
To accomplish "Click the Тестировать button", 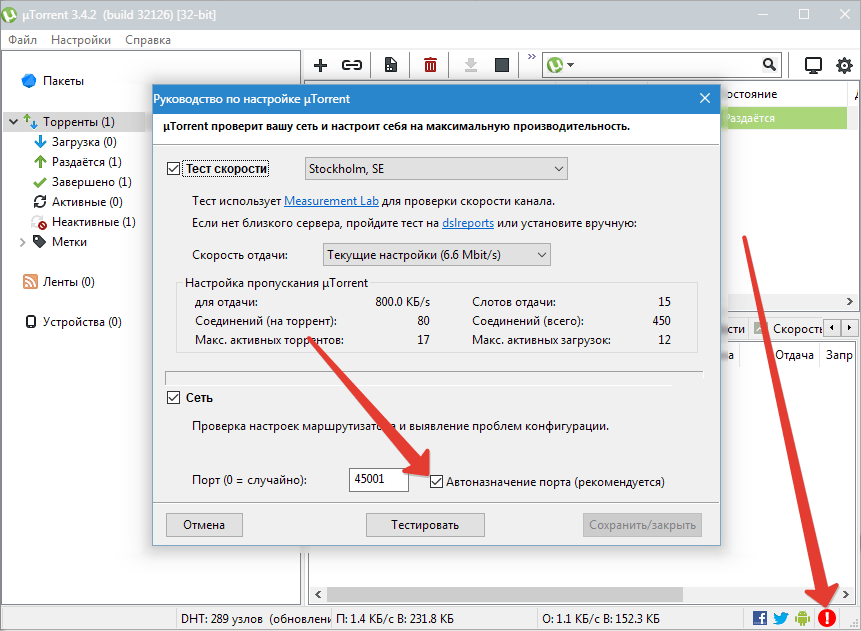I will tap(425, 525).
